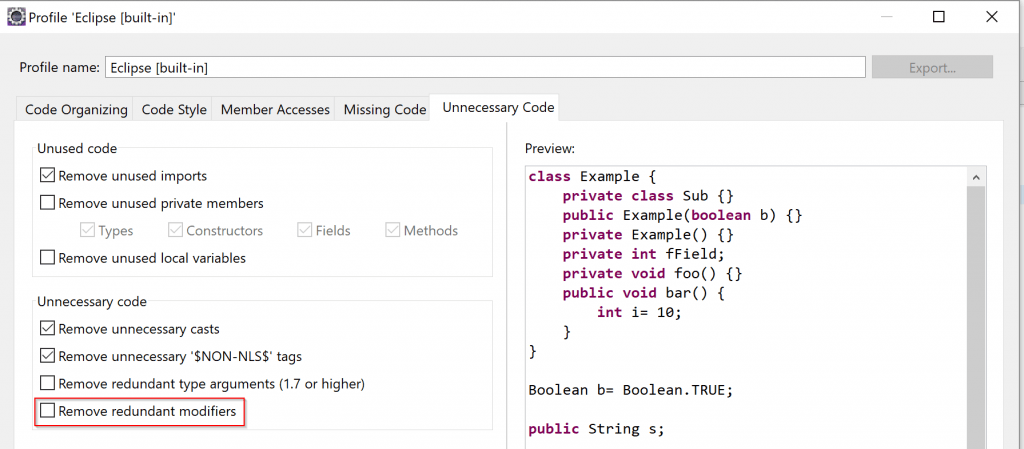The height and width of the screenshot is (449, 1024).
Task: Close the Profile dialog window
Action: [992, 17]
